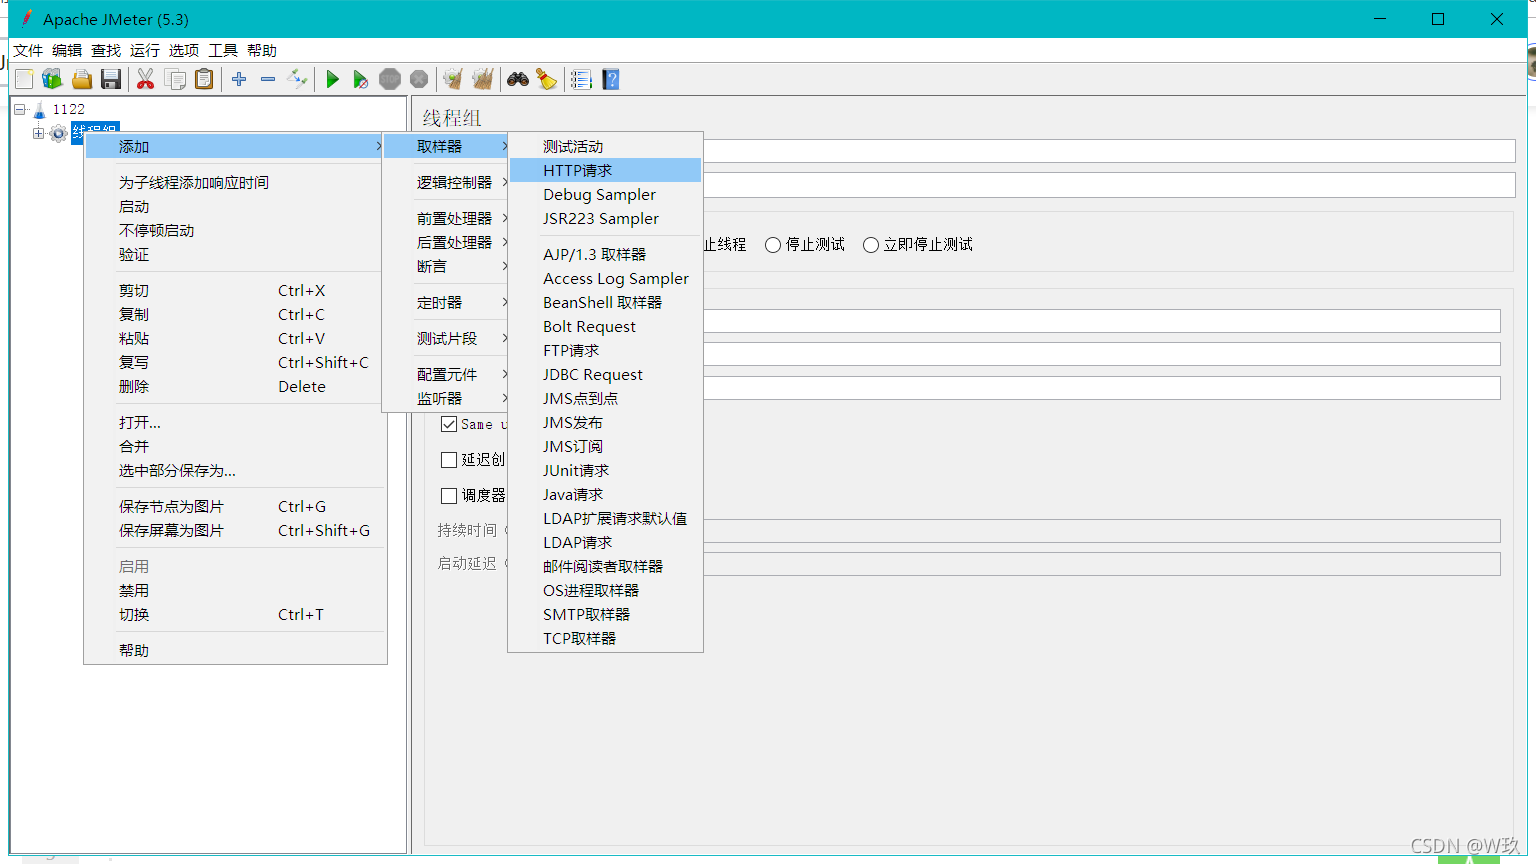Click the Open file folder icon
The image size is (1536, 864).
82,79
